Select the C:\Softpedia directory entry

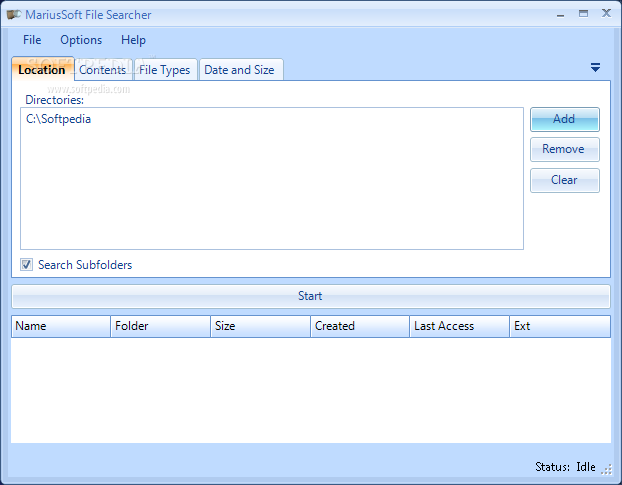[x=58, y=119]
